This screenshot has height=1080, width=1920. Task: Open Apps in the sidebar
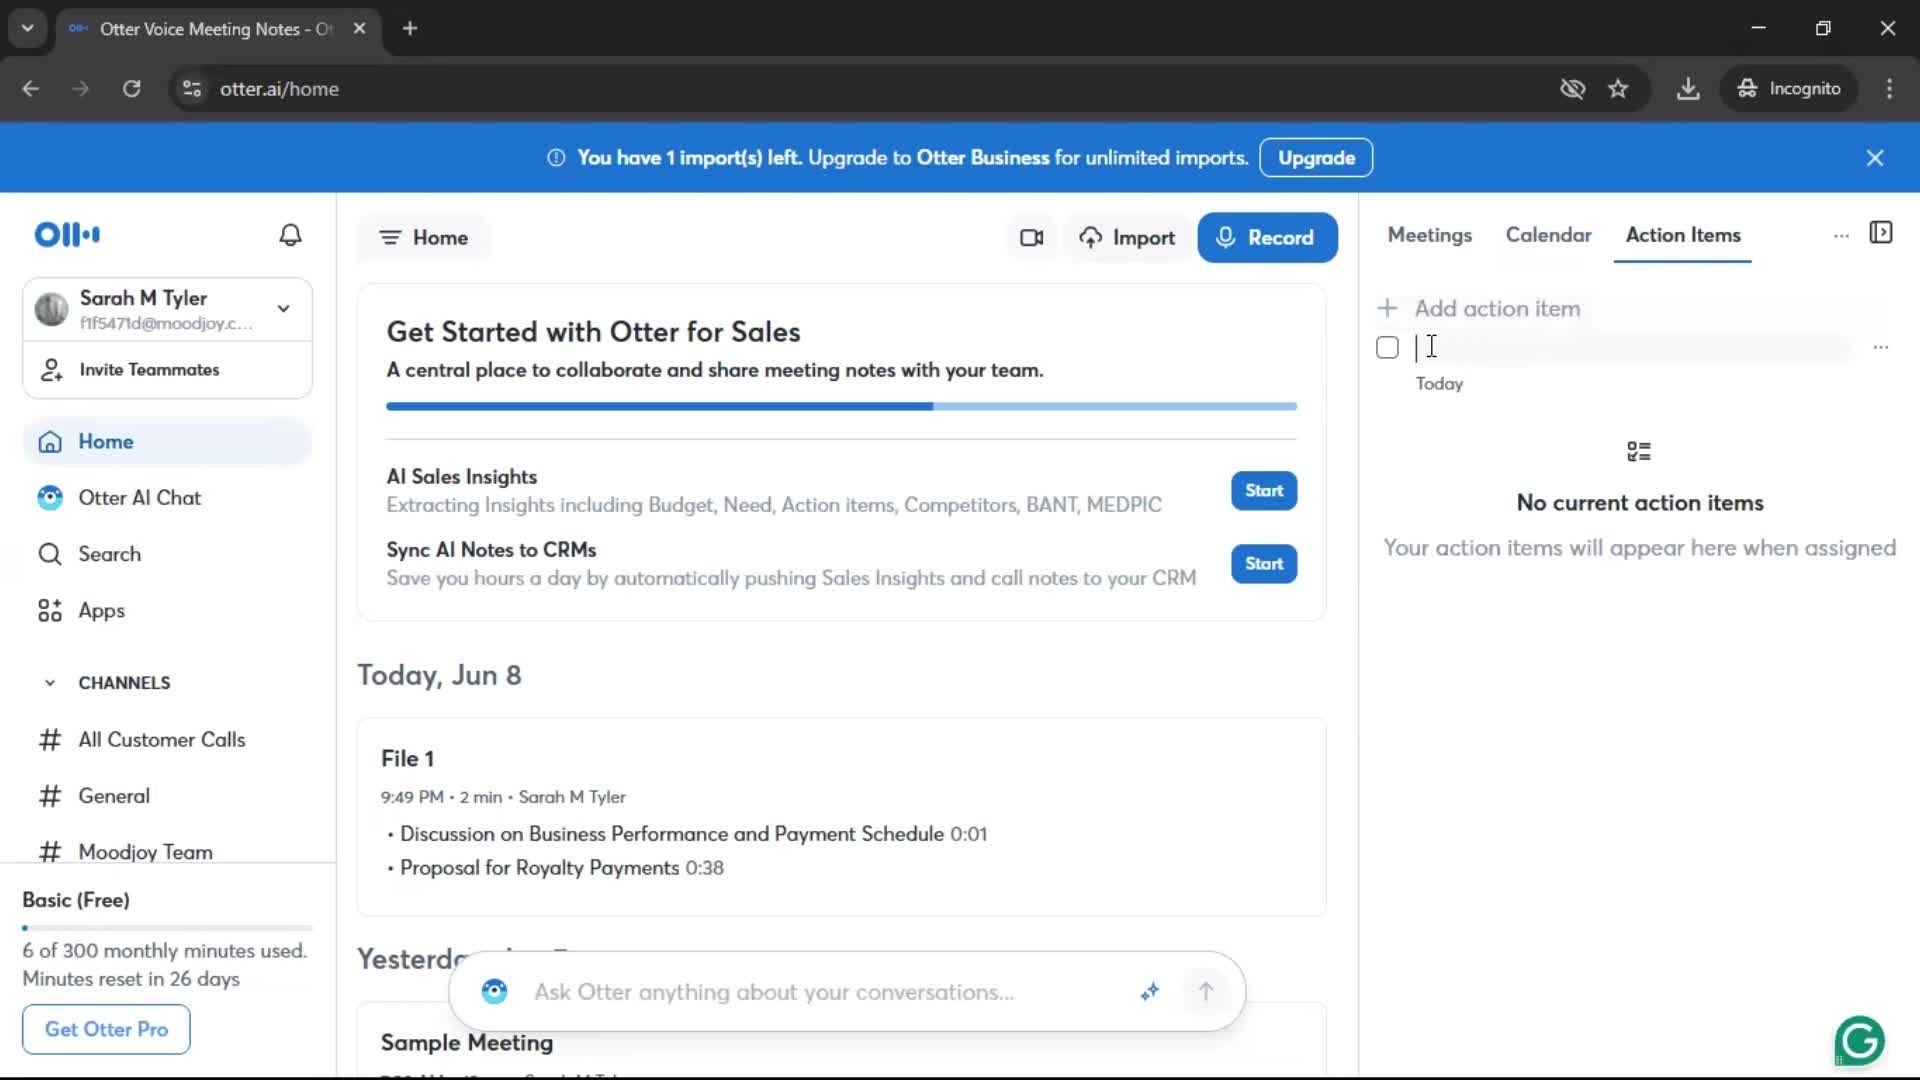coord(167,611)
